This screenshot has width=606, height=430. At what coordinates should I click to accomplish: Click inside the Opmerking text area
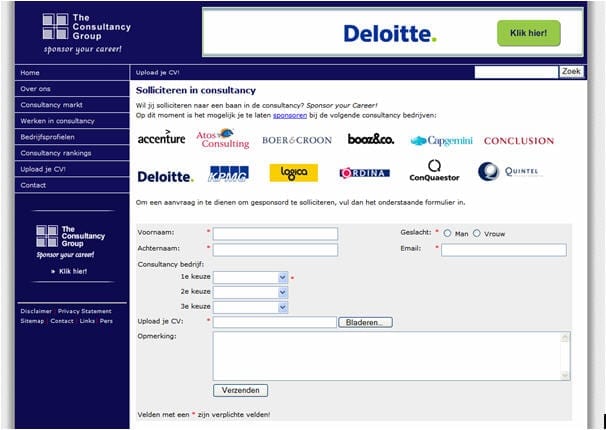tap(386, 356)
